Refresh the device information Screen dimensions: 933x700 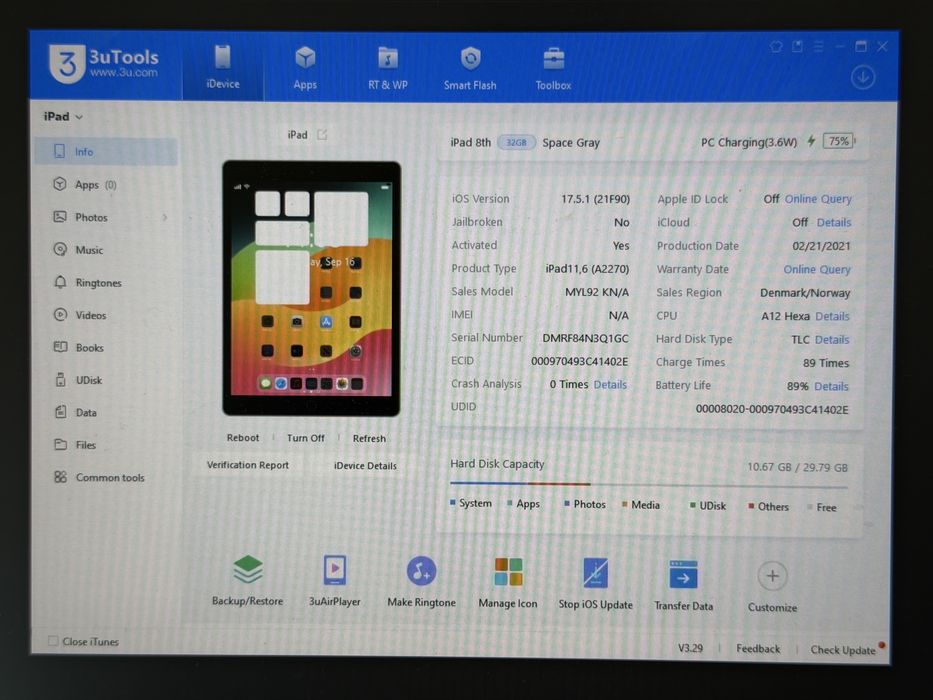[x=369, y=438]
